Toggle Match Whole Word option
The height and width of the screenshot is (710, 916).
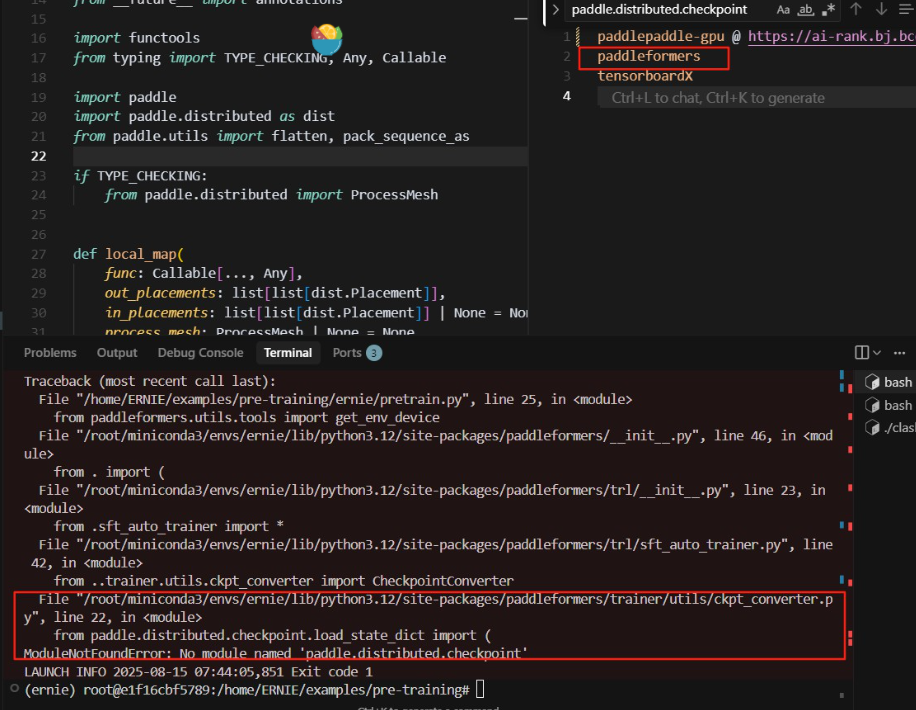tap(805, 10)
